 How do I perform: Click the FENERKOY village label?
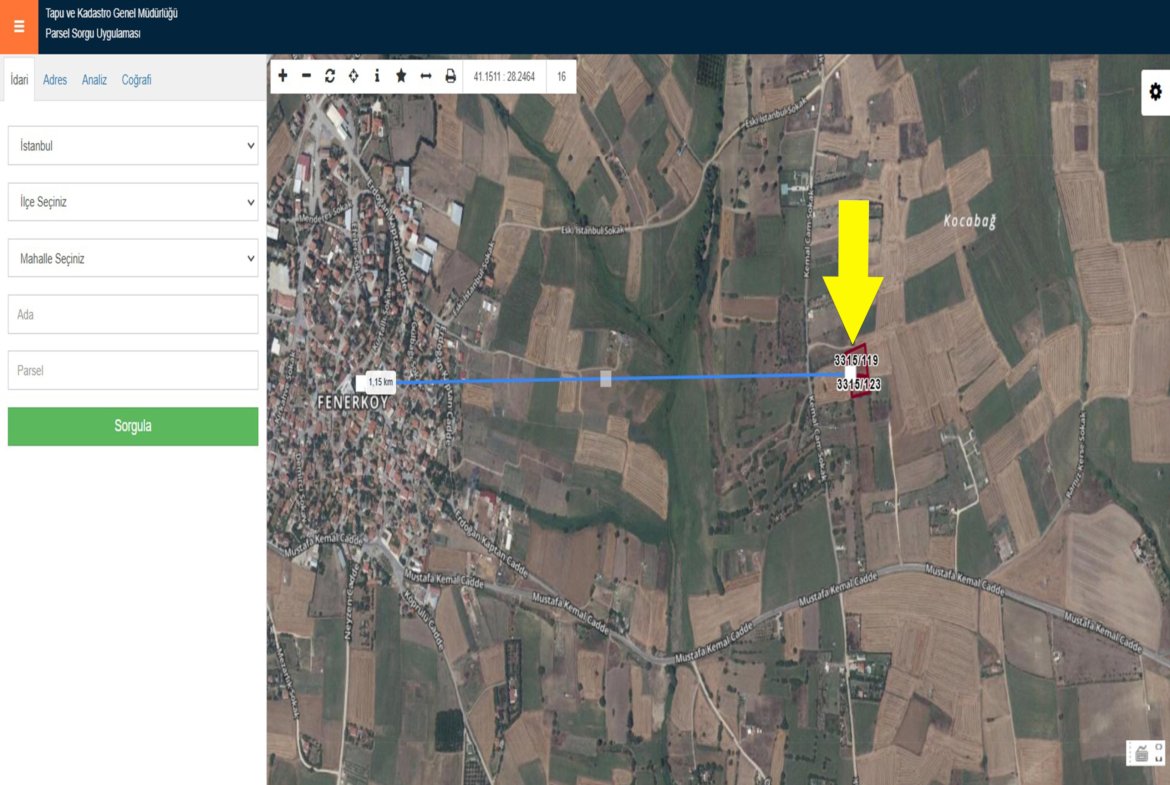[353, 402]
